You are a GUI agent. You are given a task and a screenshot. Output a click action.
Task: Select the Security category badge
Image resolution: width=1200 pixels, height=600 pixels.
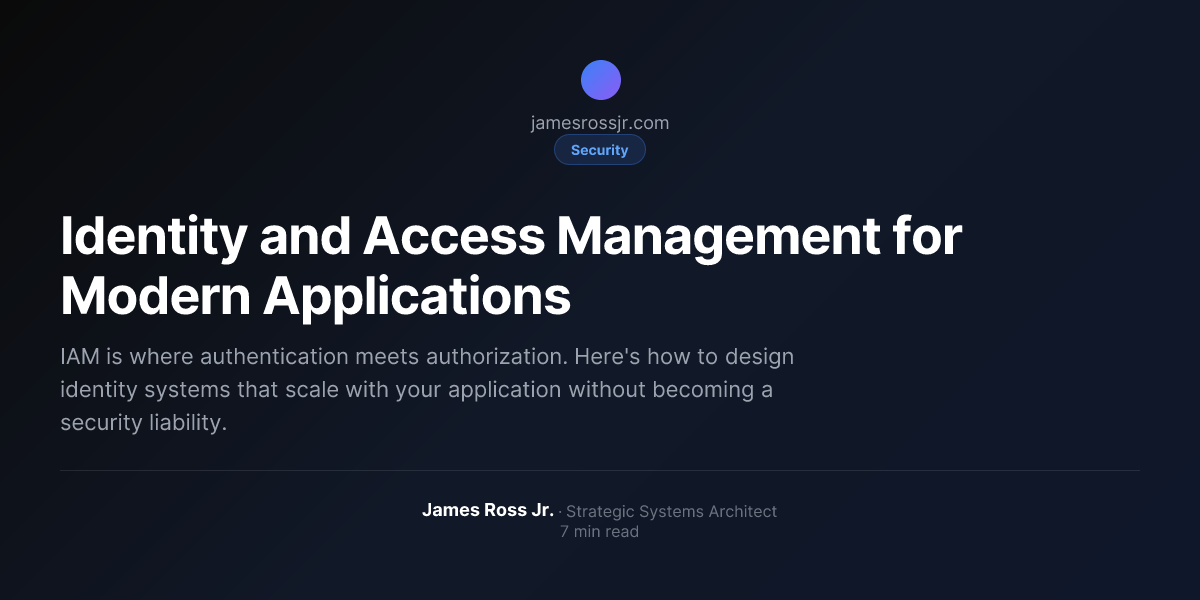point(600,150)
